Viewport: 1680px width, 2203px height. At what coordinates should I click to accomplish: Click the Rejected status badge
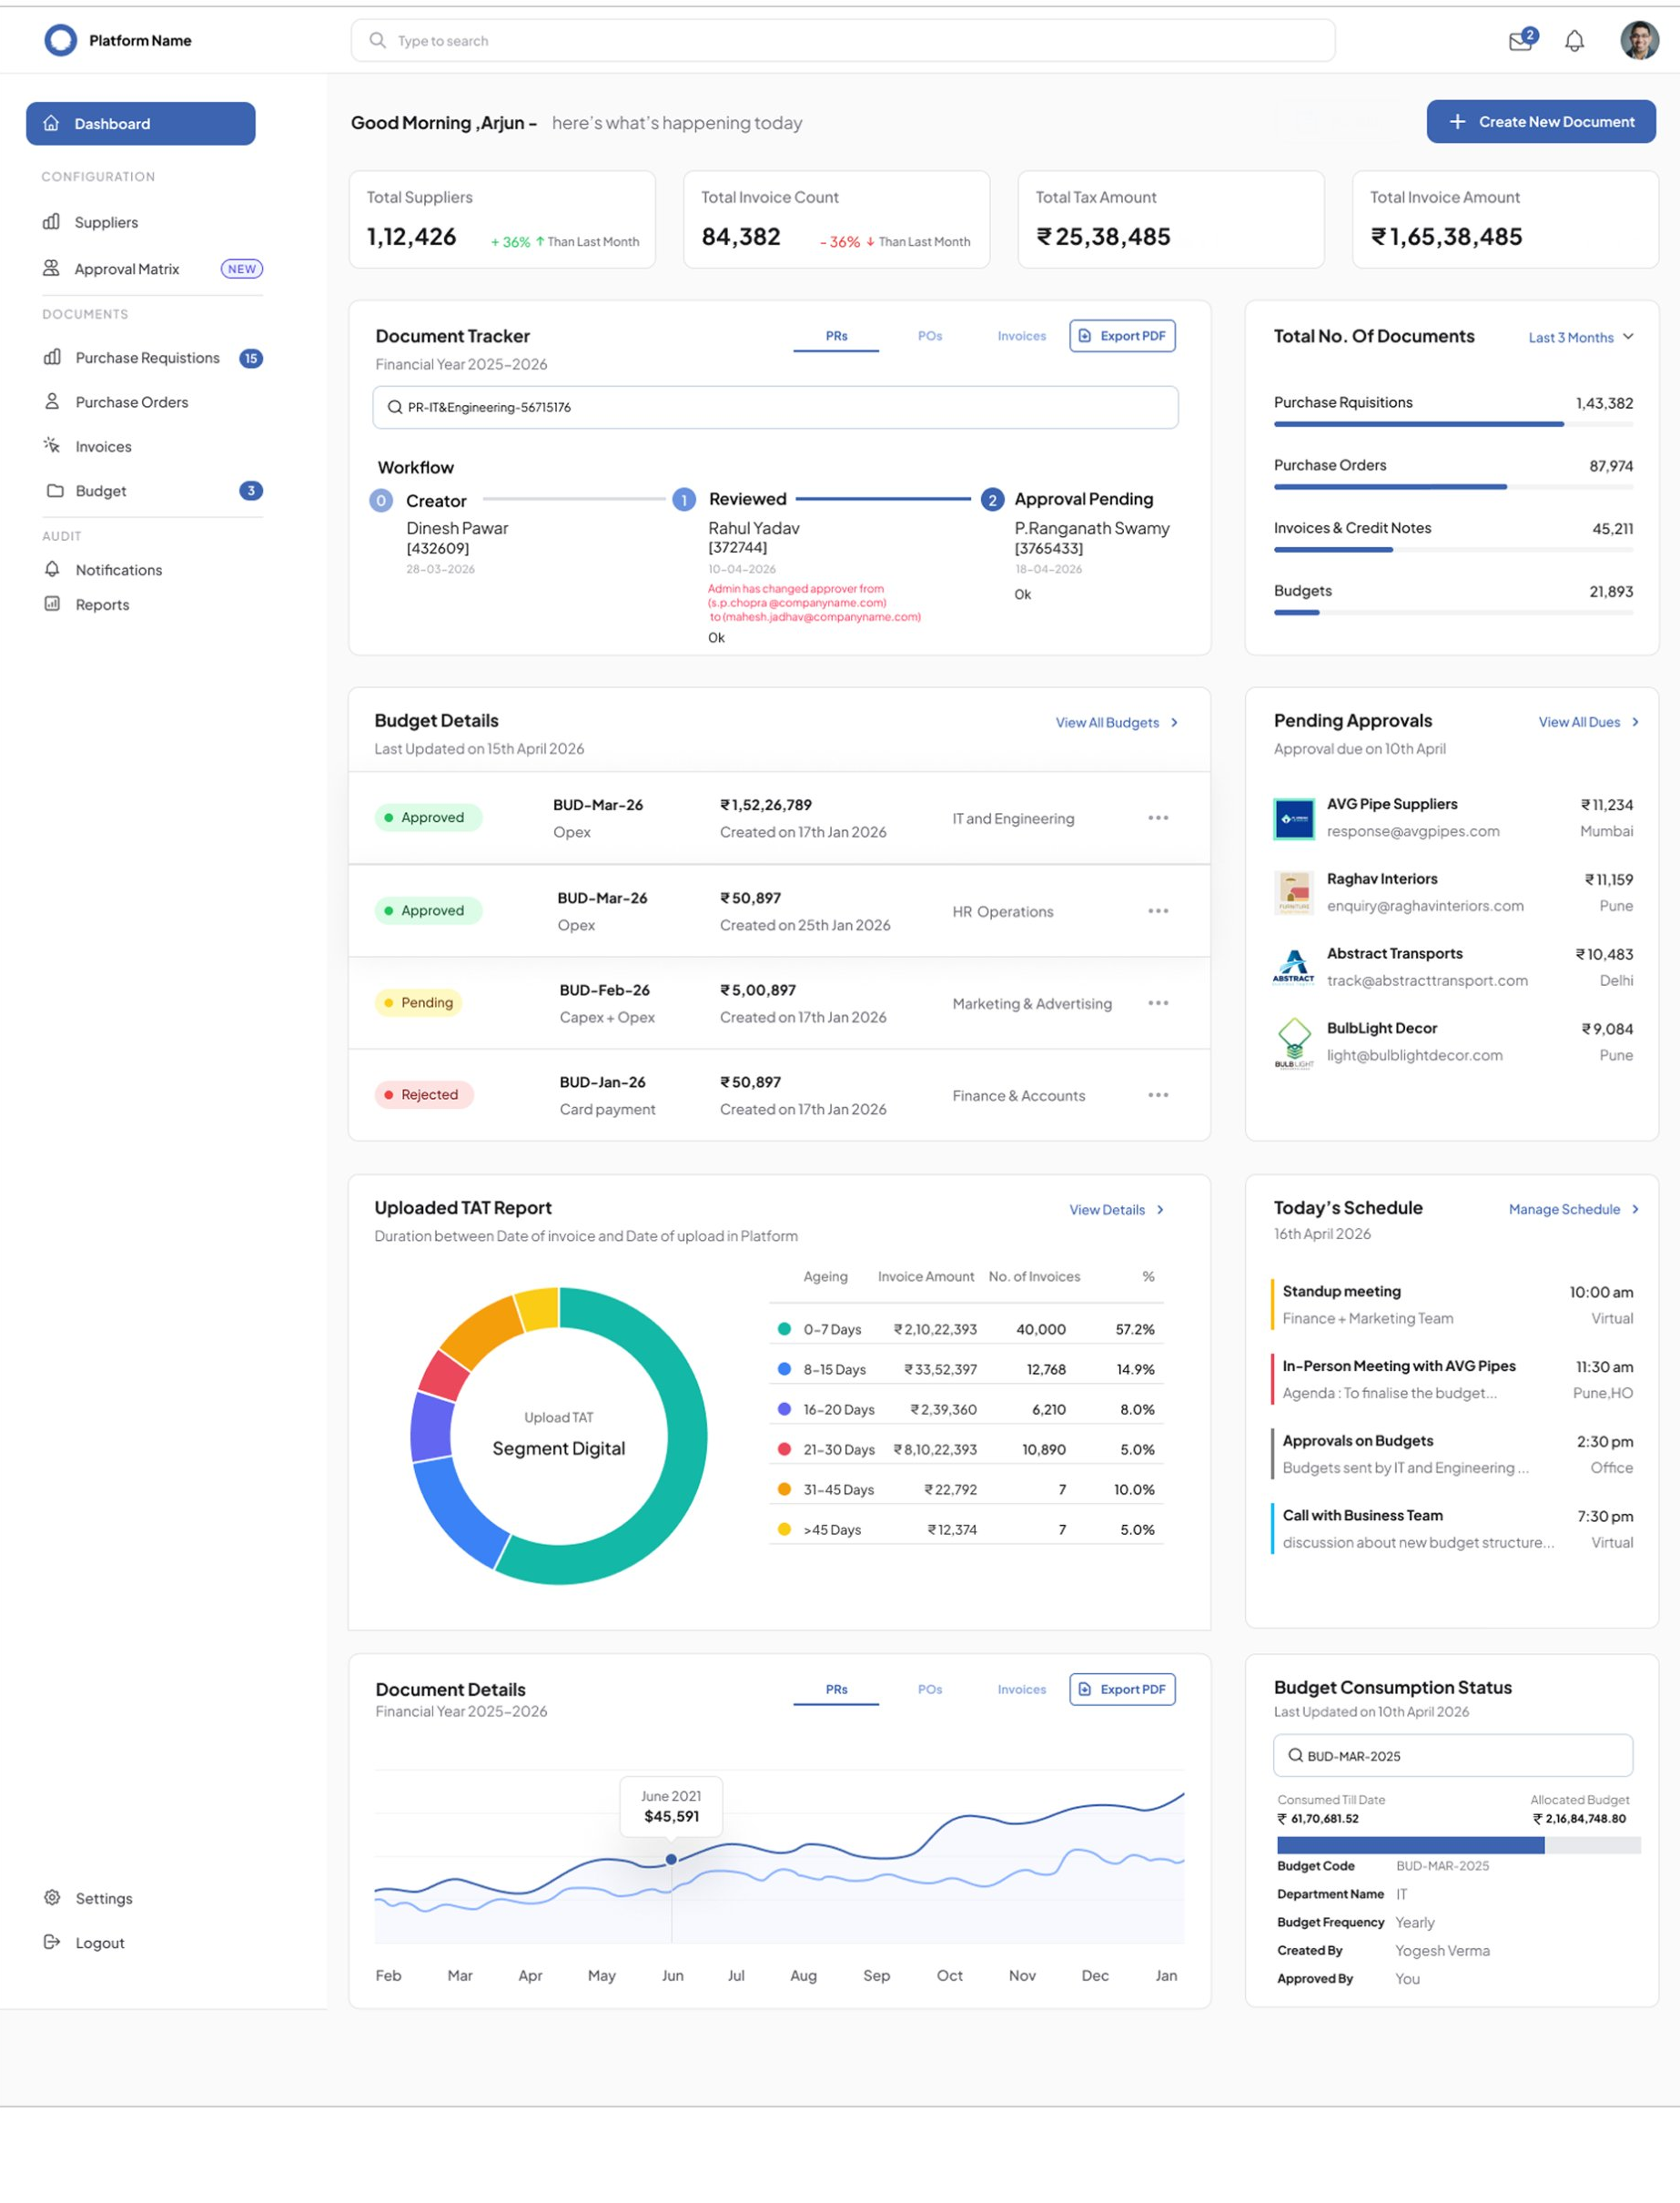point(424,1095)
